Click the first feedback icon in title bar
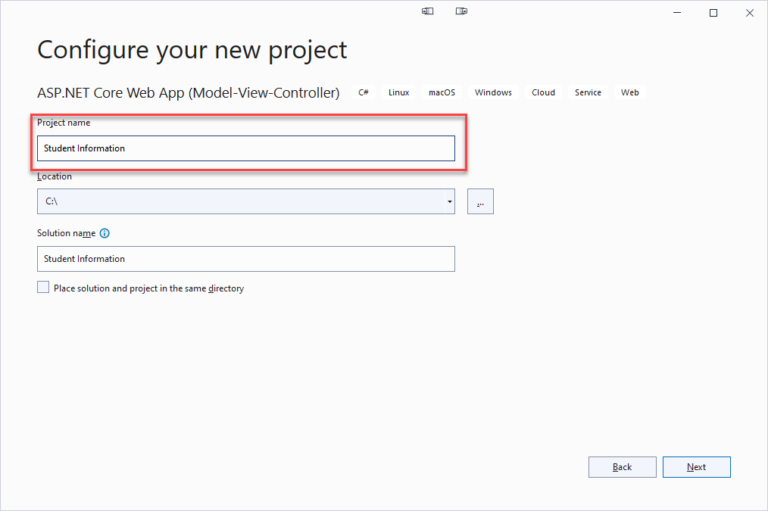The image size is (768, 511). pyautogui.click(x=428, y=11)
